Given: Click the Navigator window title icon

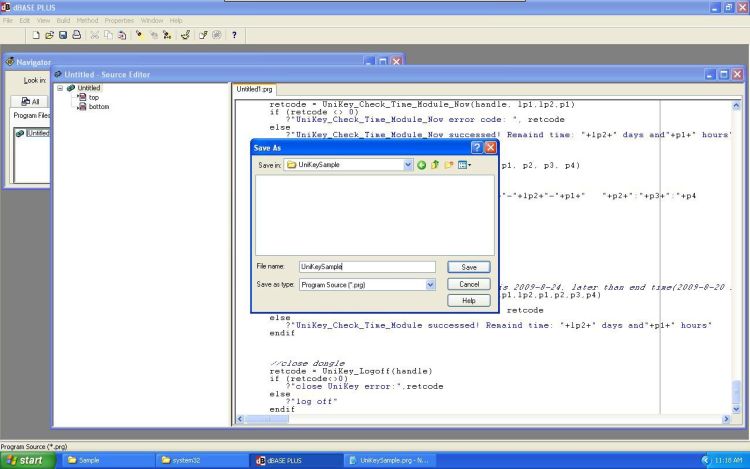Looking at the screenshot, I should (x=10, y=62).
